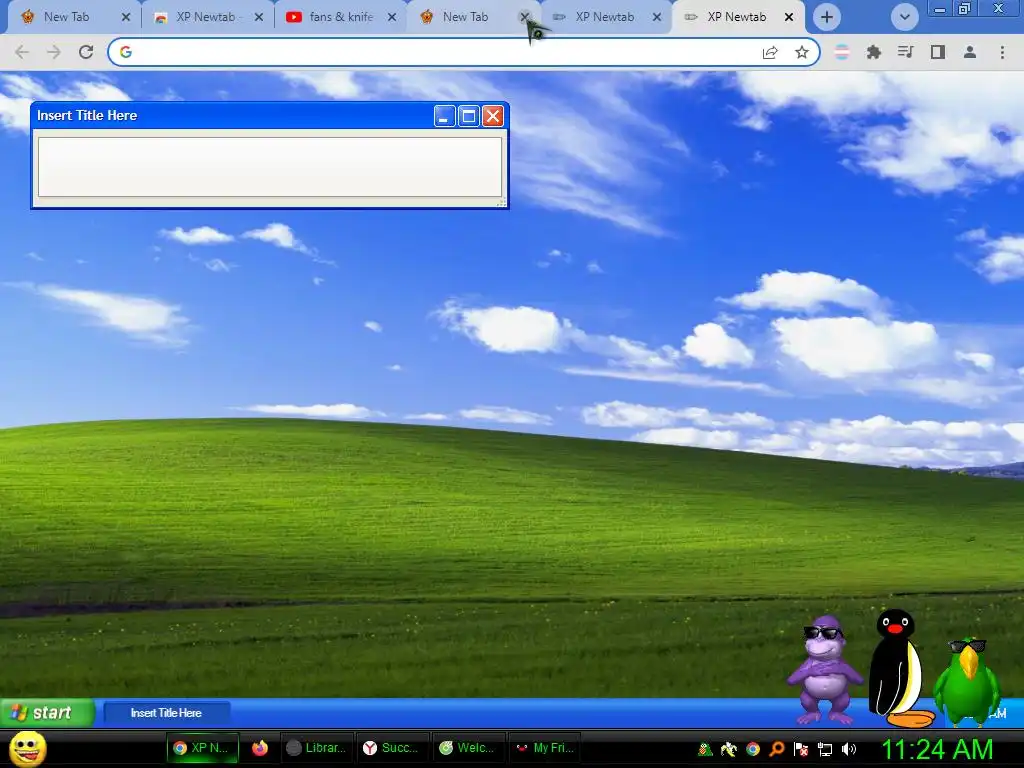
Task: Minimize the Insert Title Here window
Action: coord(445,116)
